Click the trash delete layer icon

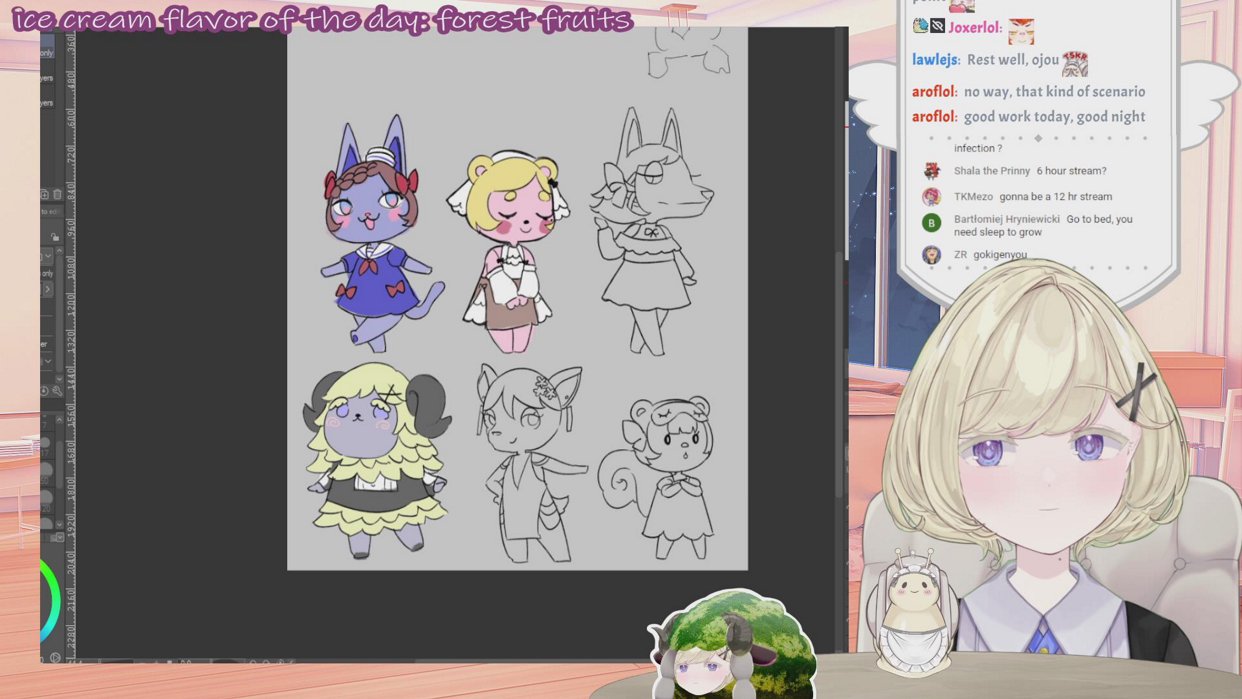[x=57, y=194]
